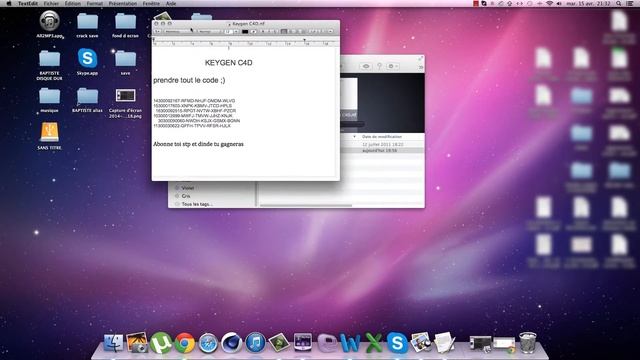Click the Wi-Fi status icon in menu bar

(x=549, y=3)
